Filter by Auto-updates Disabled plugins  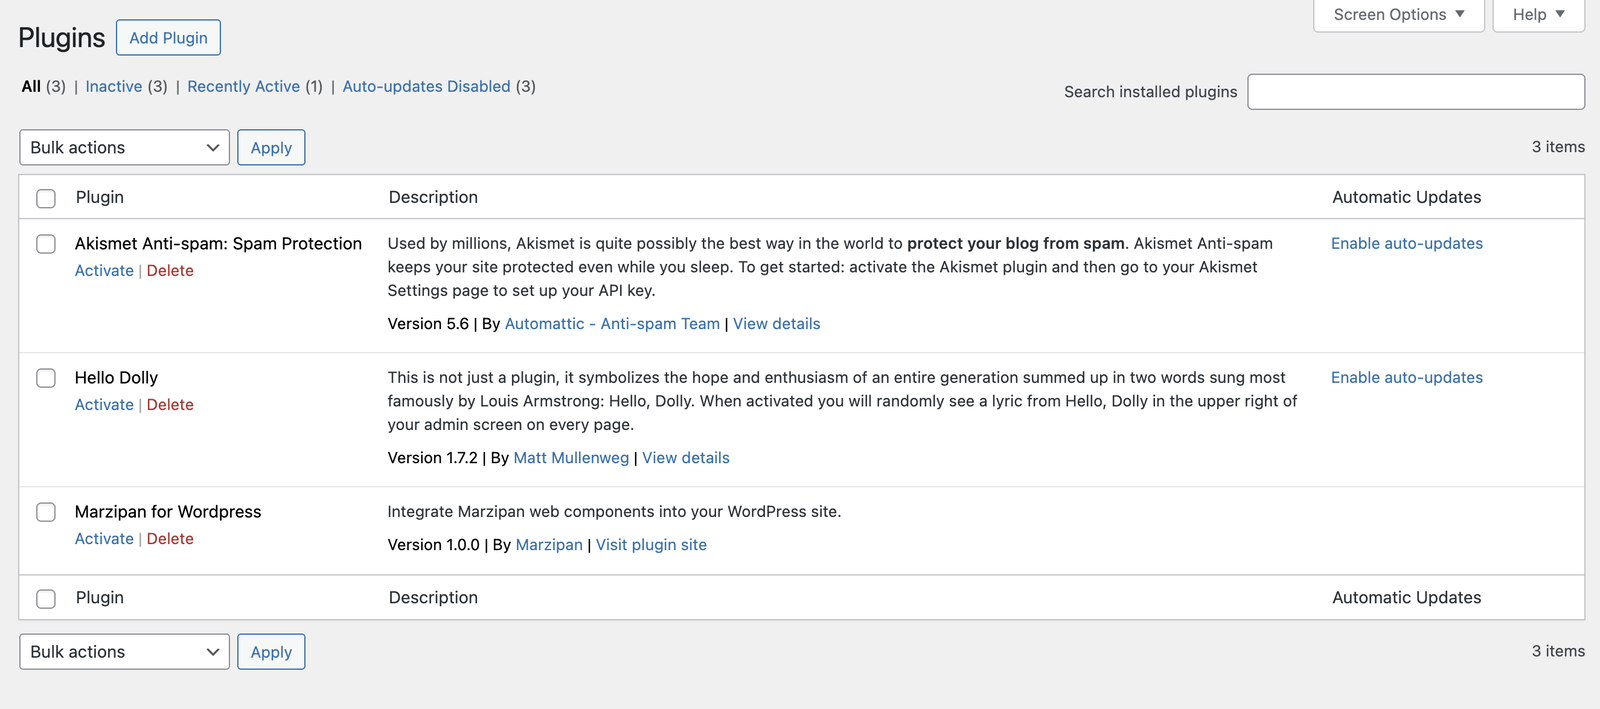[x=426, y=87]
